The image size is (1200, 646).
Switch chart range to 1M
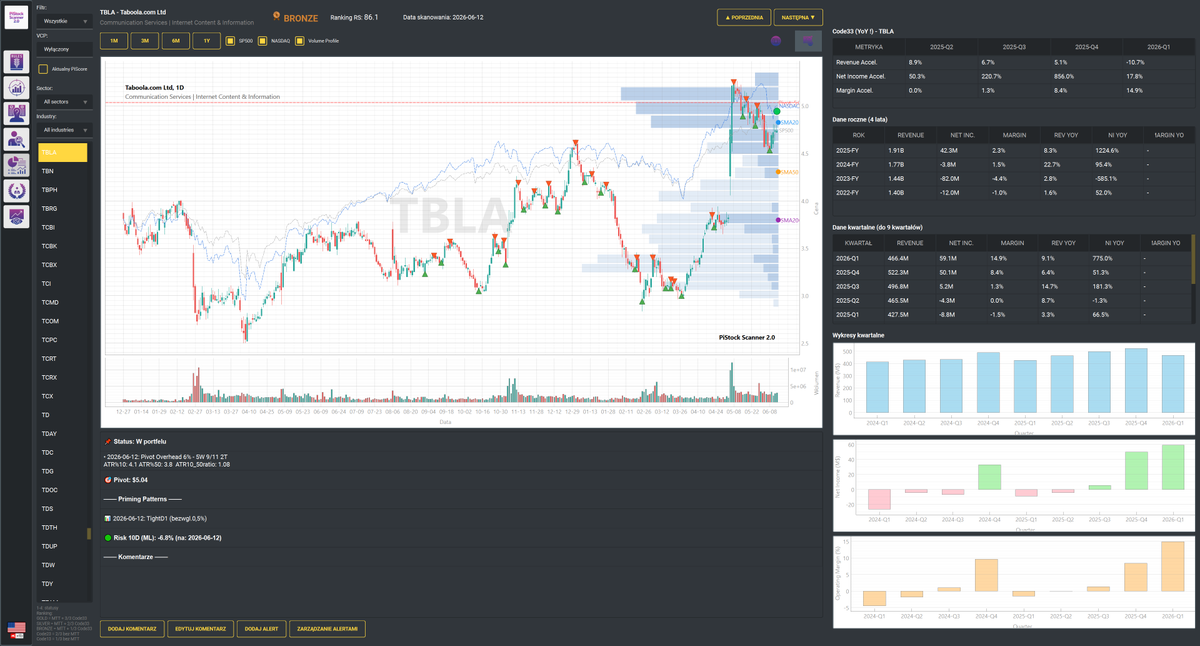113,41
